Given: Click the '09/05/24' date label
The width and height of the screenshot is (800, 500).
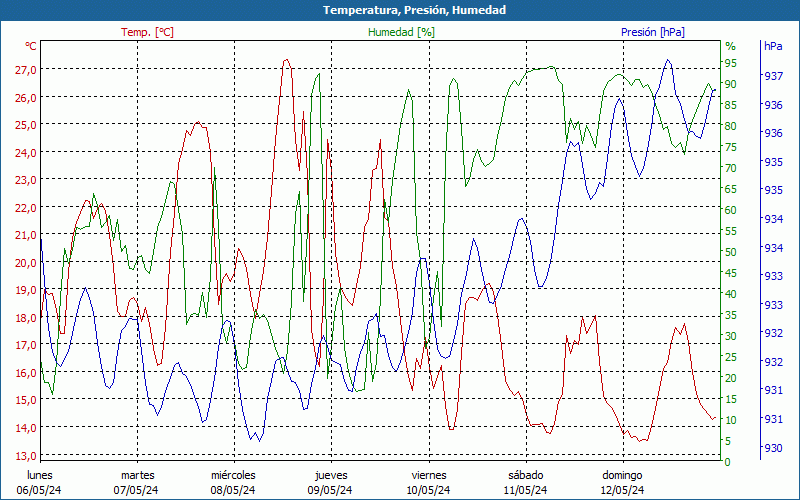Looking at the screenshot, I should (330, 490).
